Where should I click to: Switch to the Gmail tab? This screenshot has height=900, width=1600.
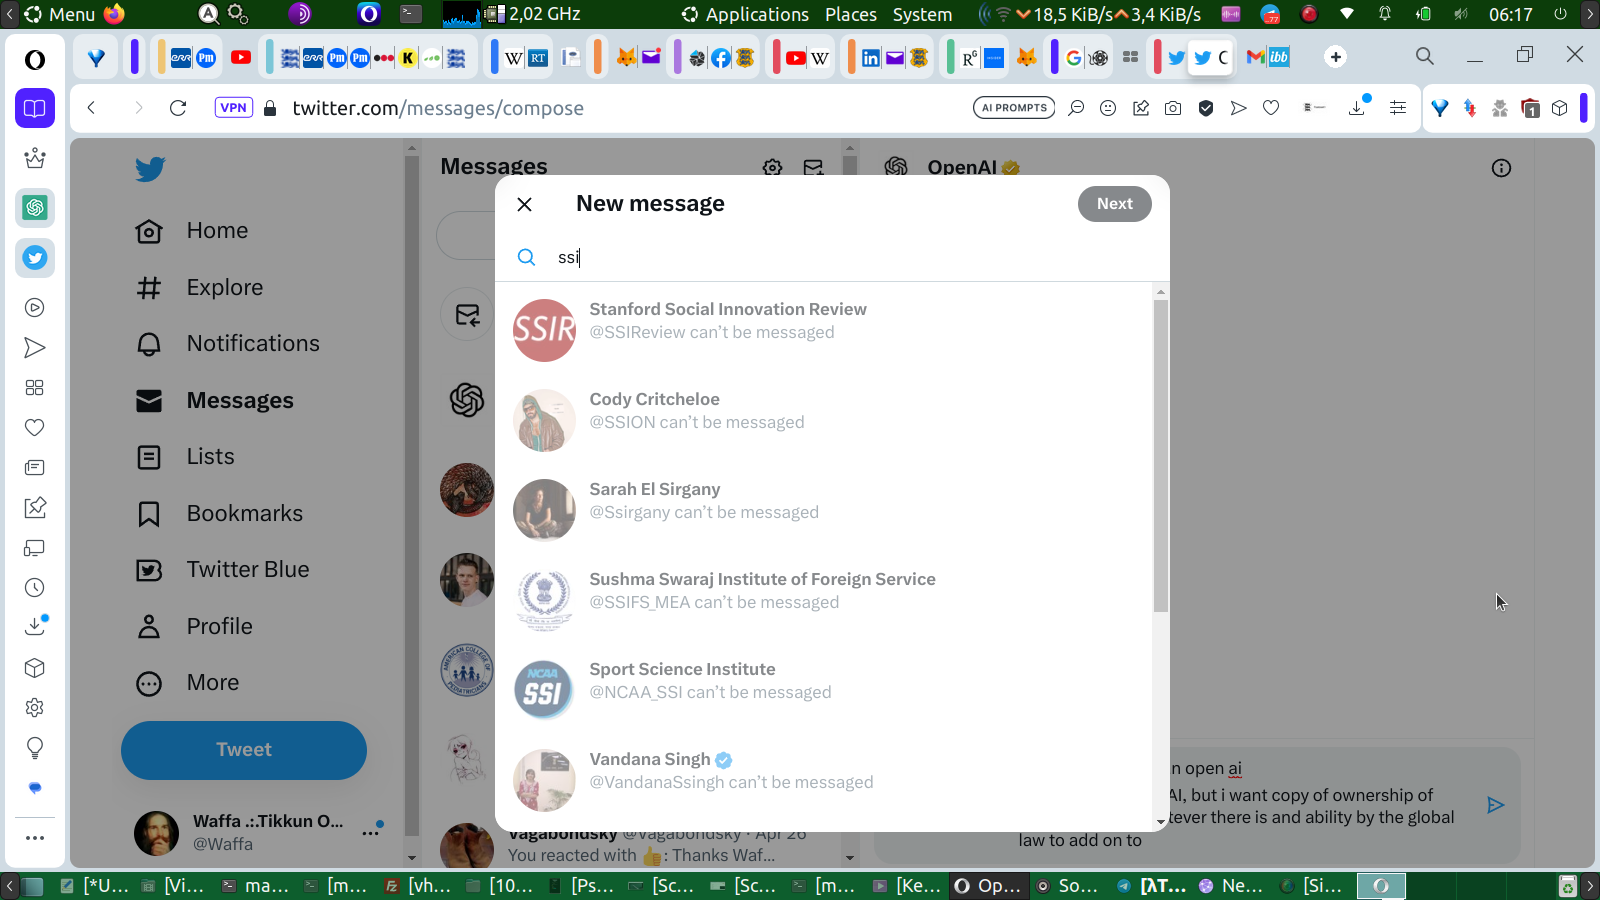point(1256,57)
